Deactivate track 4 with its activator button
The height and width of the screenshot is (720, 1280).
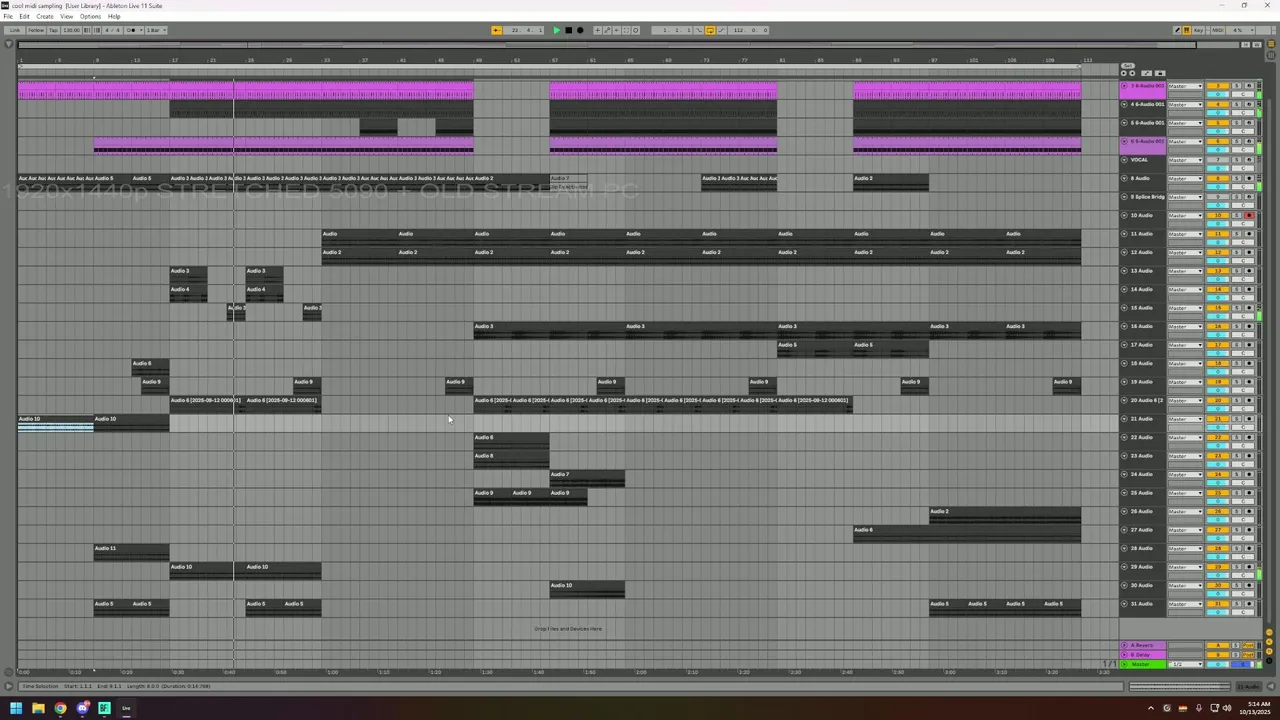(x=1218, y=104)
